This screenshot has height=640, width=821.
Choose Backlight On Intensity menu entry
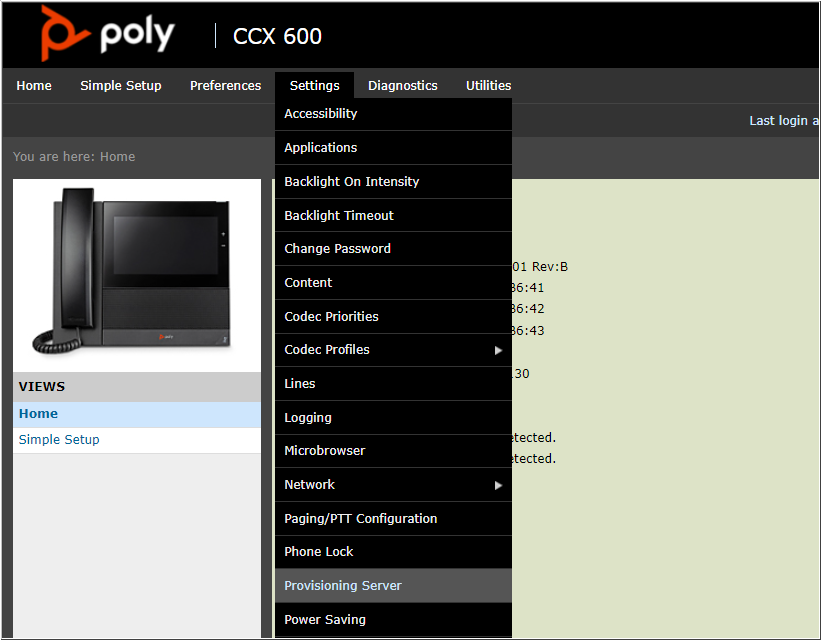coord(351,182)
